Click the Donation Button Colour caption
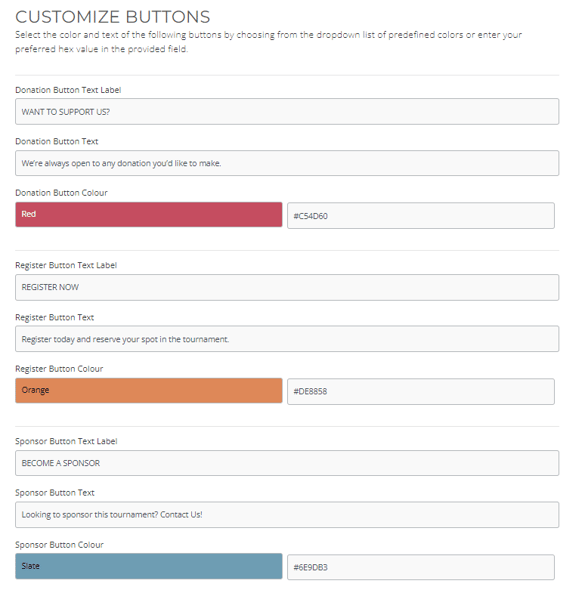This screenshot has height=593, width=585. (x=61, y=193)
